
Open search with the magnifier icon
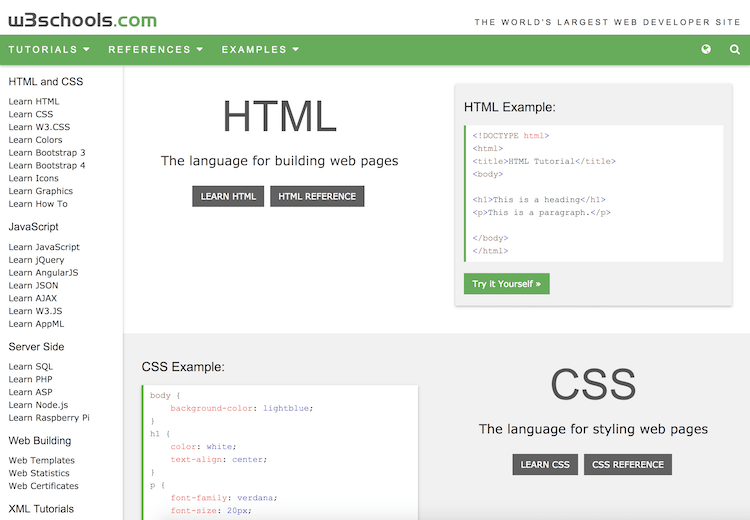(x=735, y=49)
